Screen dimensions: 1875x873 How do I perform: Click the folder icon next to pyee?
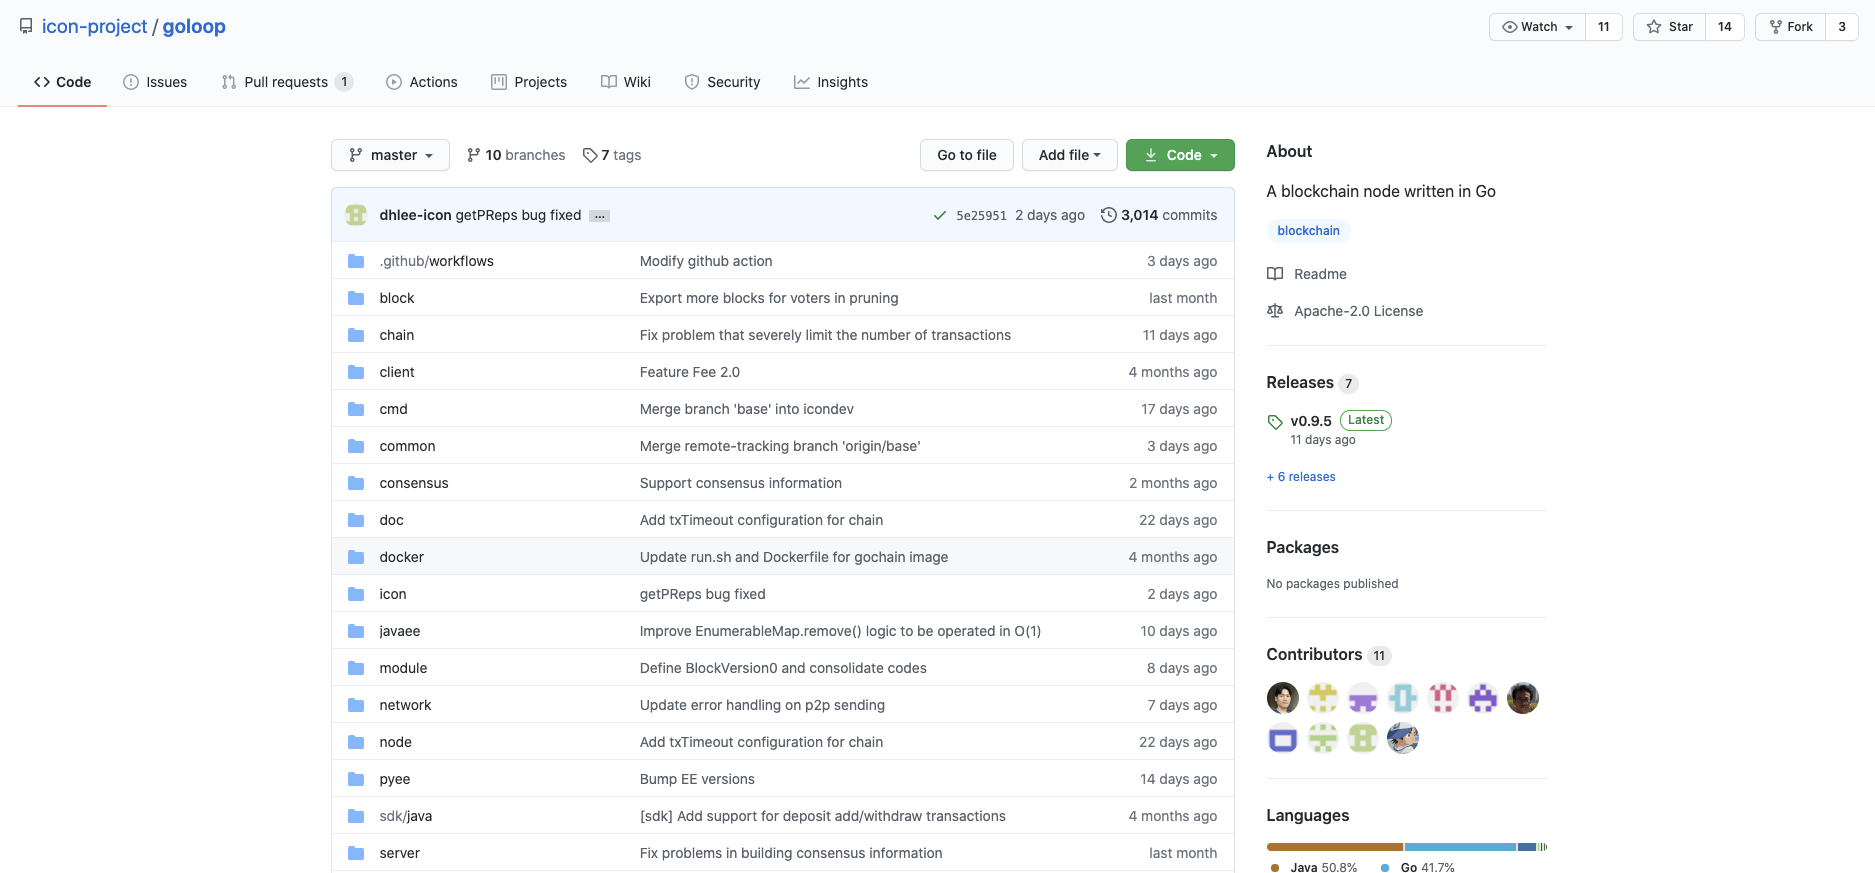coord(356,779)
